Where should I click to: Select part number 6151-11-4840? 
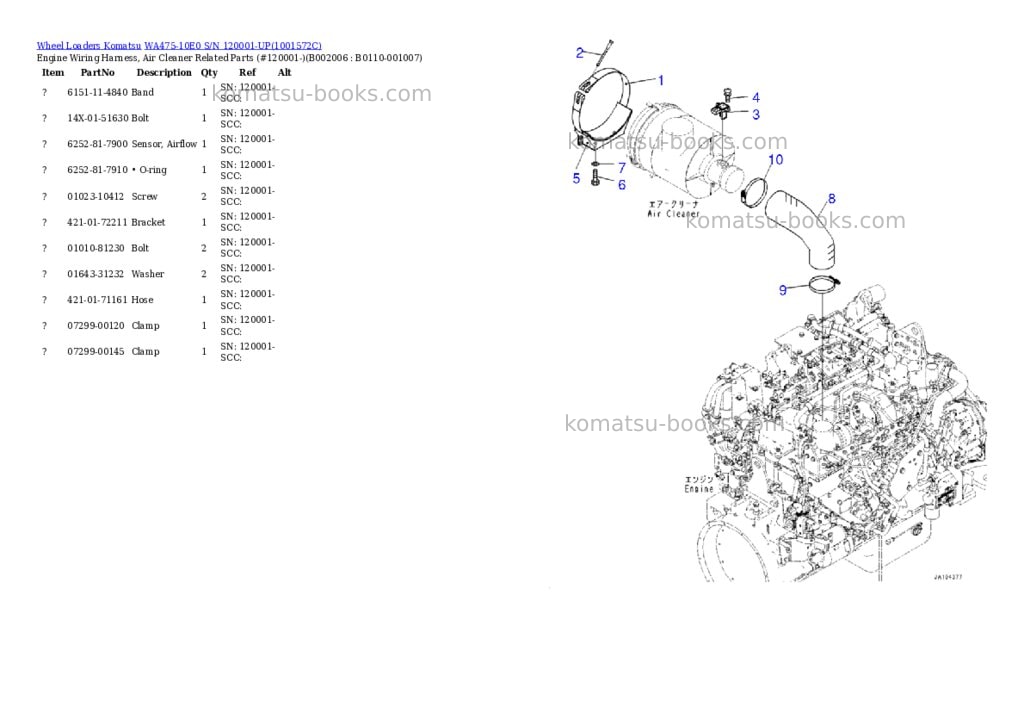[97, 92]
